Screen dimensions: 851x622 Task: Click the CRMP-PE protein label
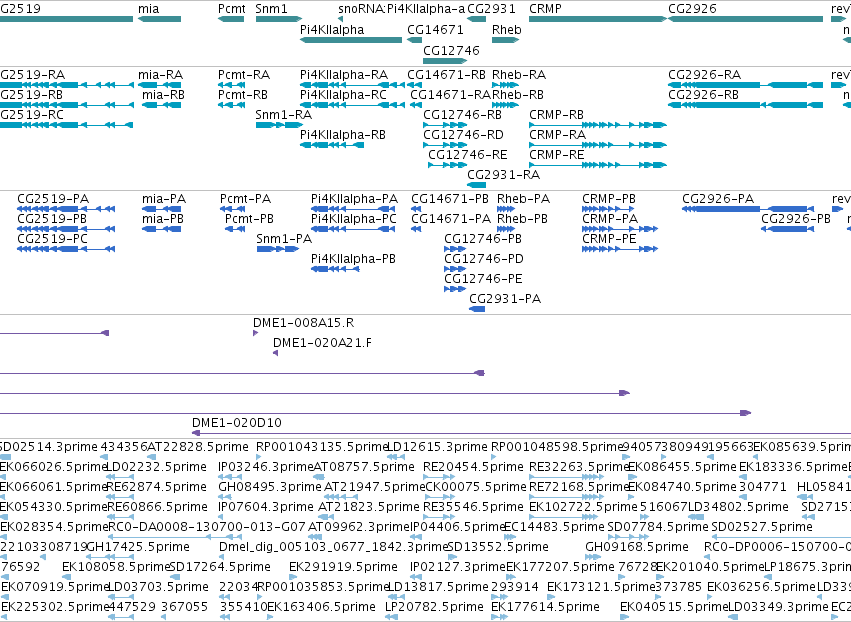click(x=608, y=239)
